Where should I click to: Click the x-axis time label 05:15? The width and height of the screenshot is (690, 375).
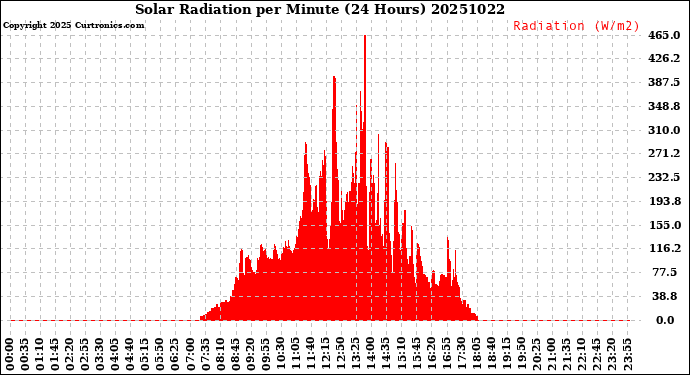tap(146, 355)
